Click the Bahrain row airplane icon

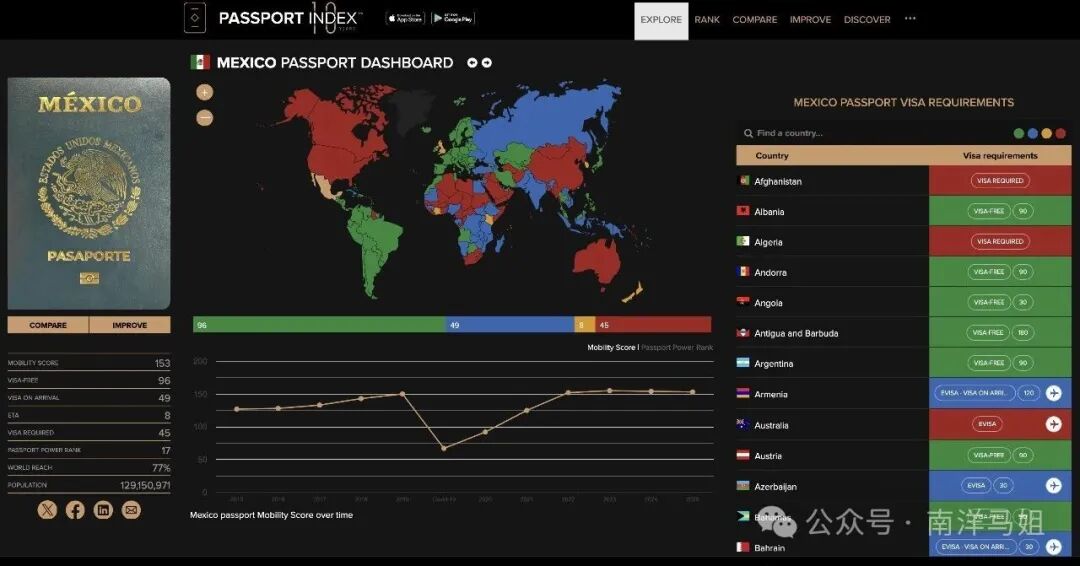coord(1054,547)
